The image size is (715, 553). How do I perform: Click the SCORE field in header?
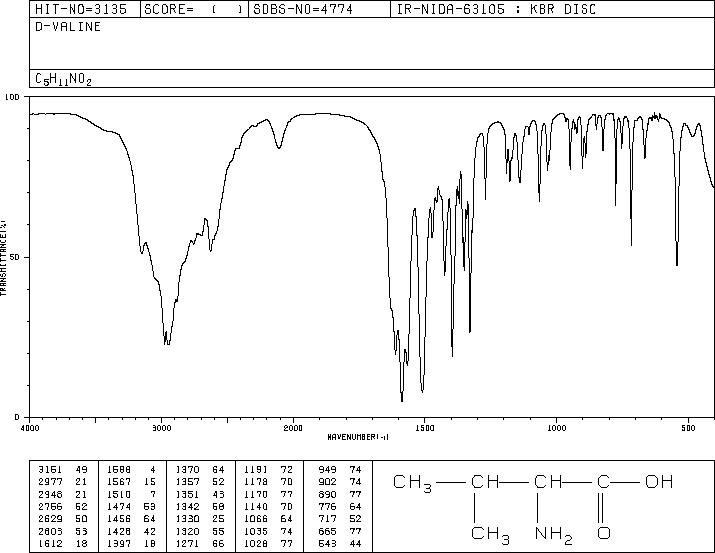tap(194, 9)
